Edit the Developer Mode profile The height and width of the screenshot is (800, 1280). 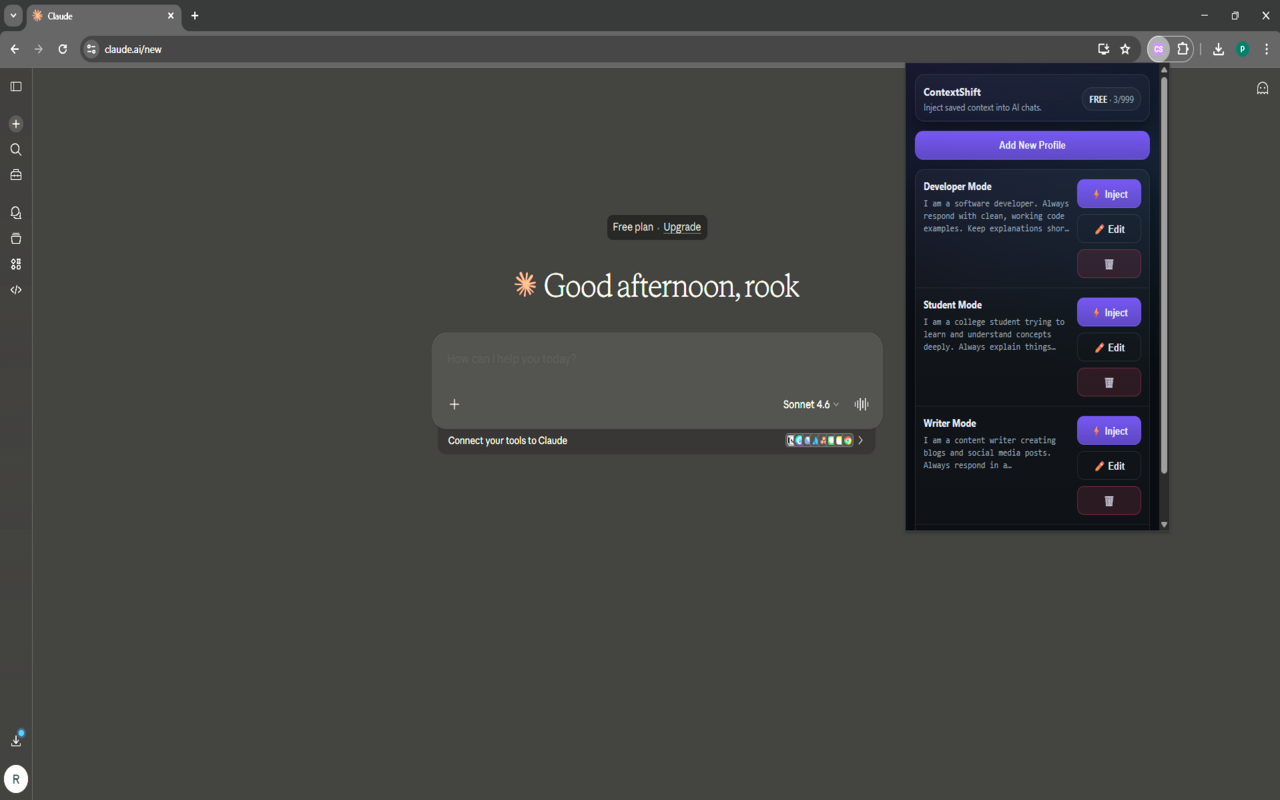click(1109, 229)
